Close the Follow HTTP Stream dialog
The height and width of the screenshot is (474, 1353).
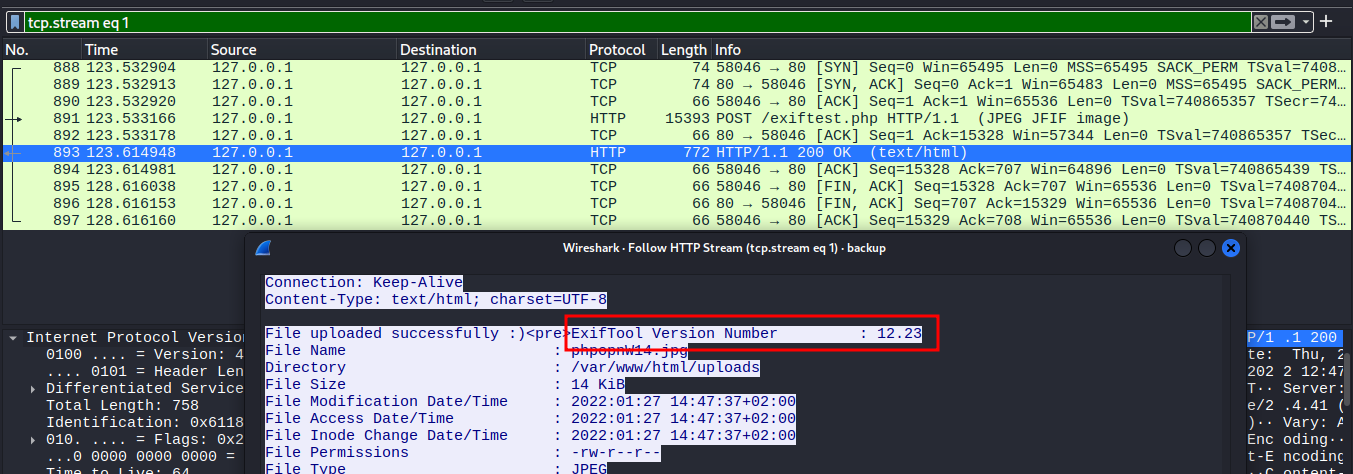[1231, 248]
